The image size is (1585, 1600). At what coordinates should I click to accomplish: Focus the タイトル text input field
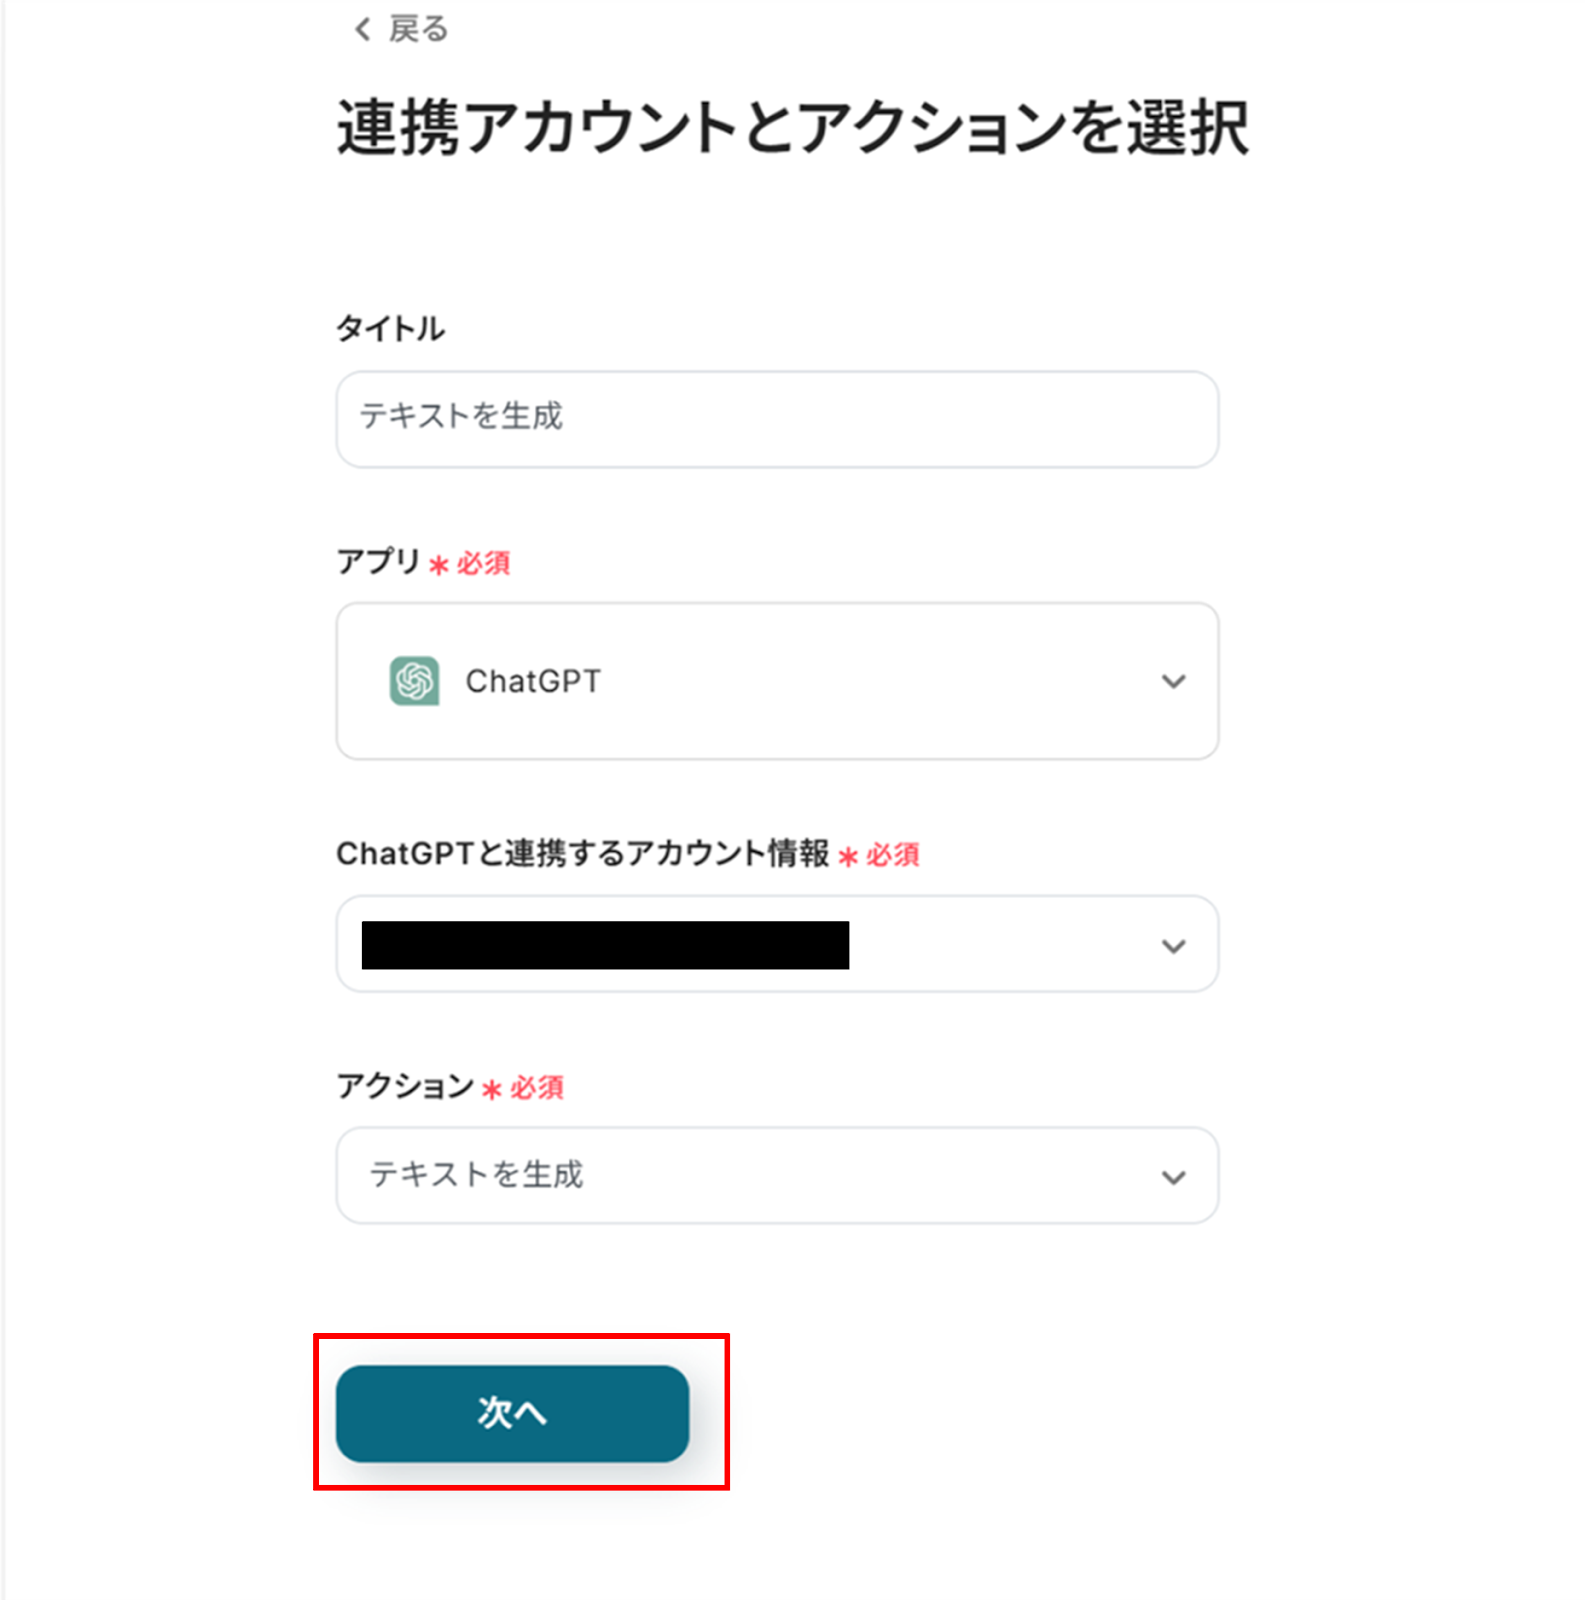tap(776, 418)
